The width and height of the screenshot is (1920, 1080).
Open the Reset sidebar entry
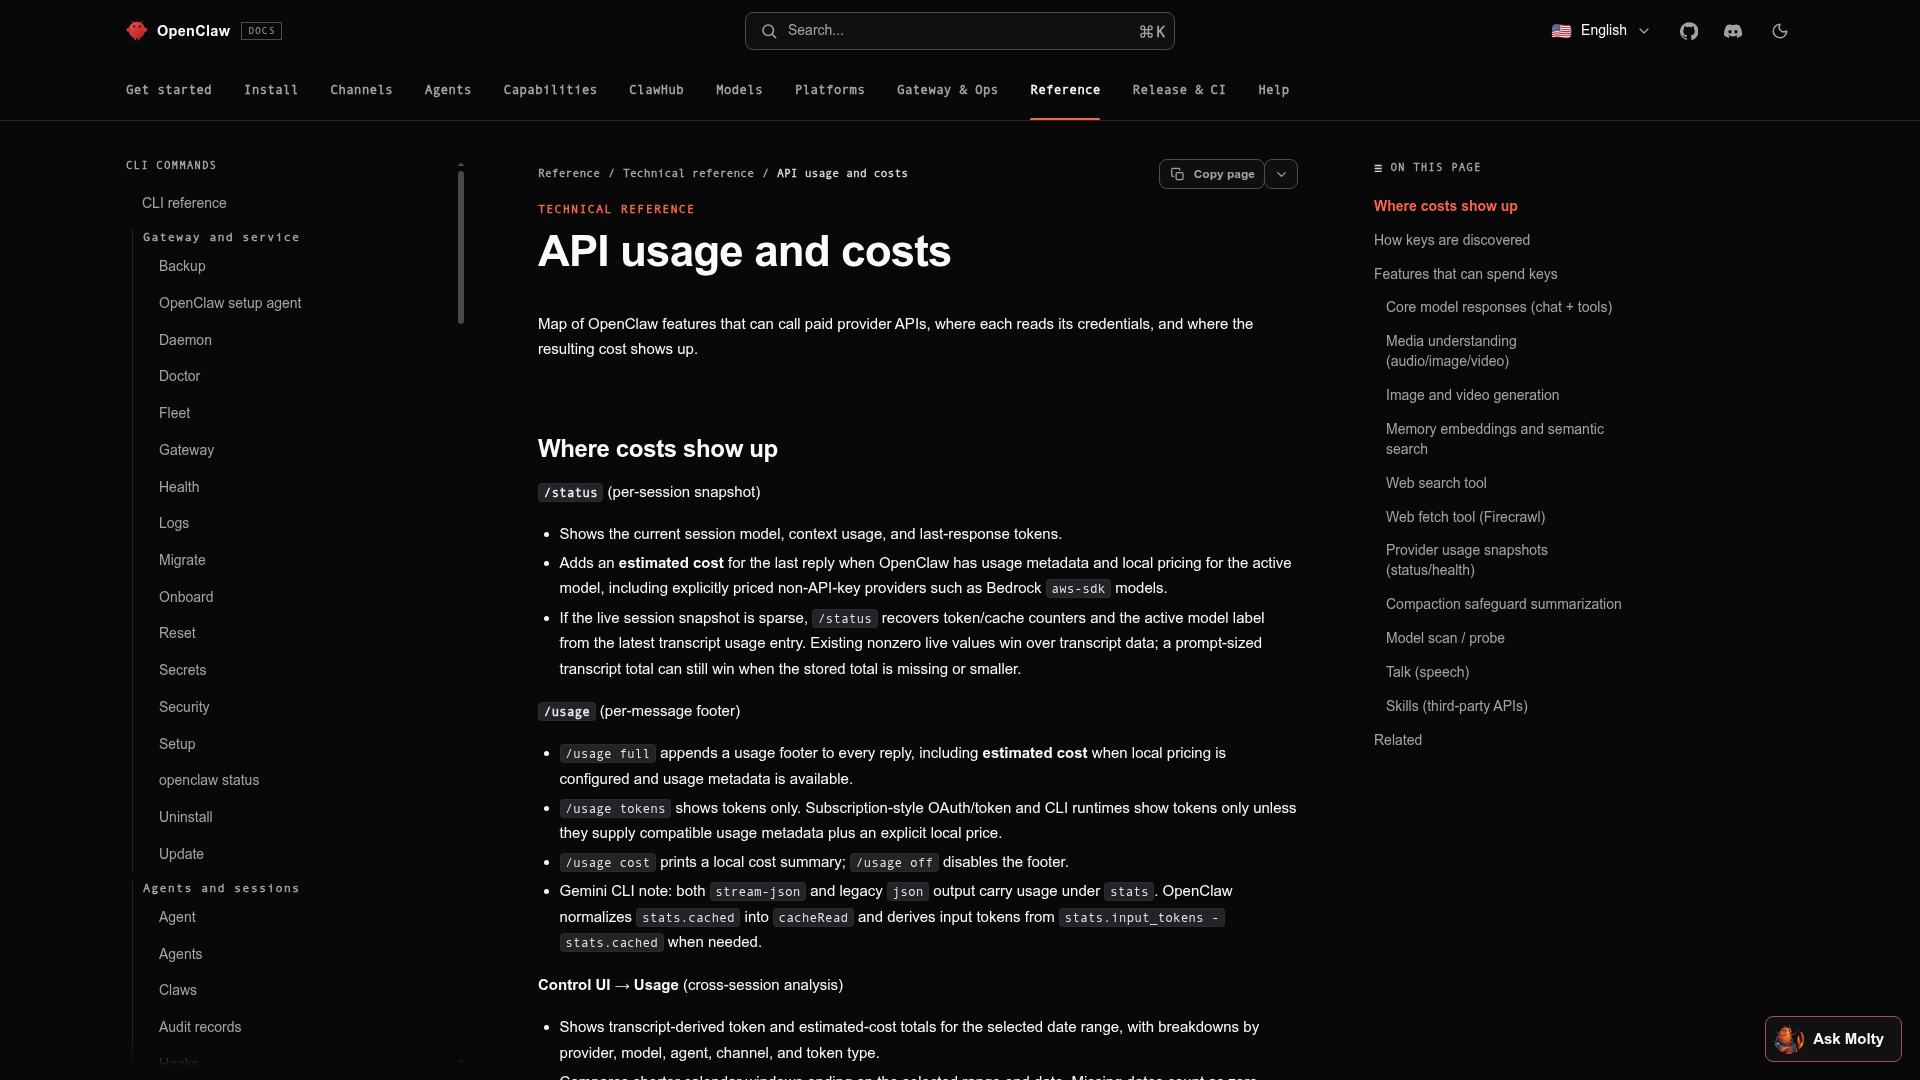click(177, 633)
